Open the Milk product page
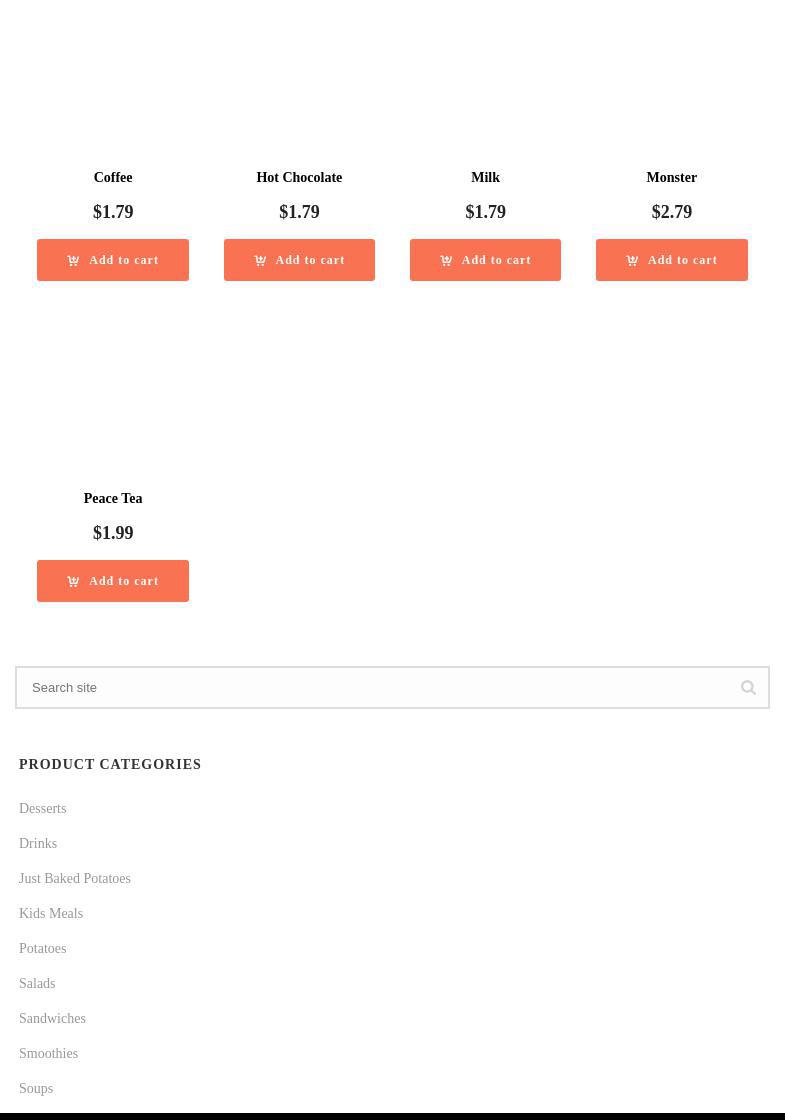The width and height of the screenshot is (785, 1120). [x=485, y=178]
